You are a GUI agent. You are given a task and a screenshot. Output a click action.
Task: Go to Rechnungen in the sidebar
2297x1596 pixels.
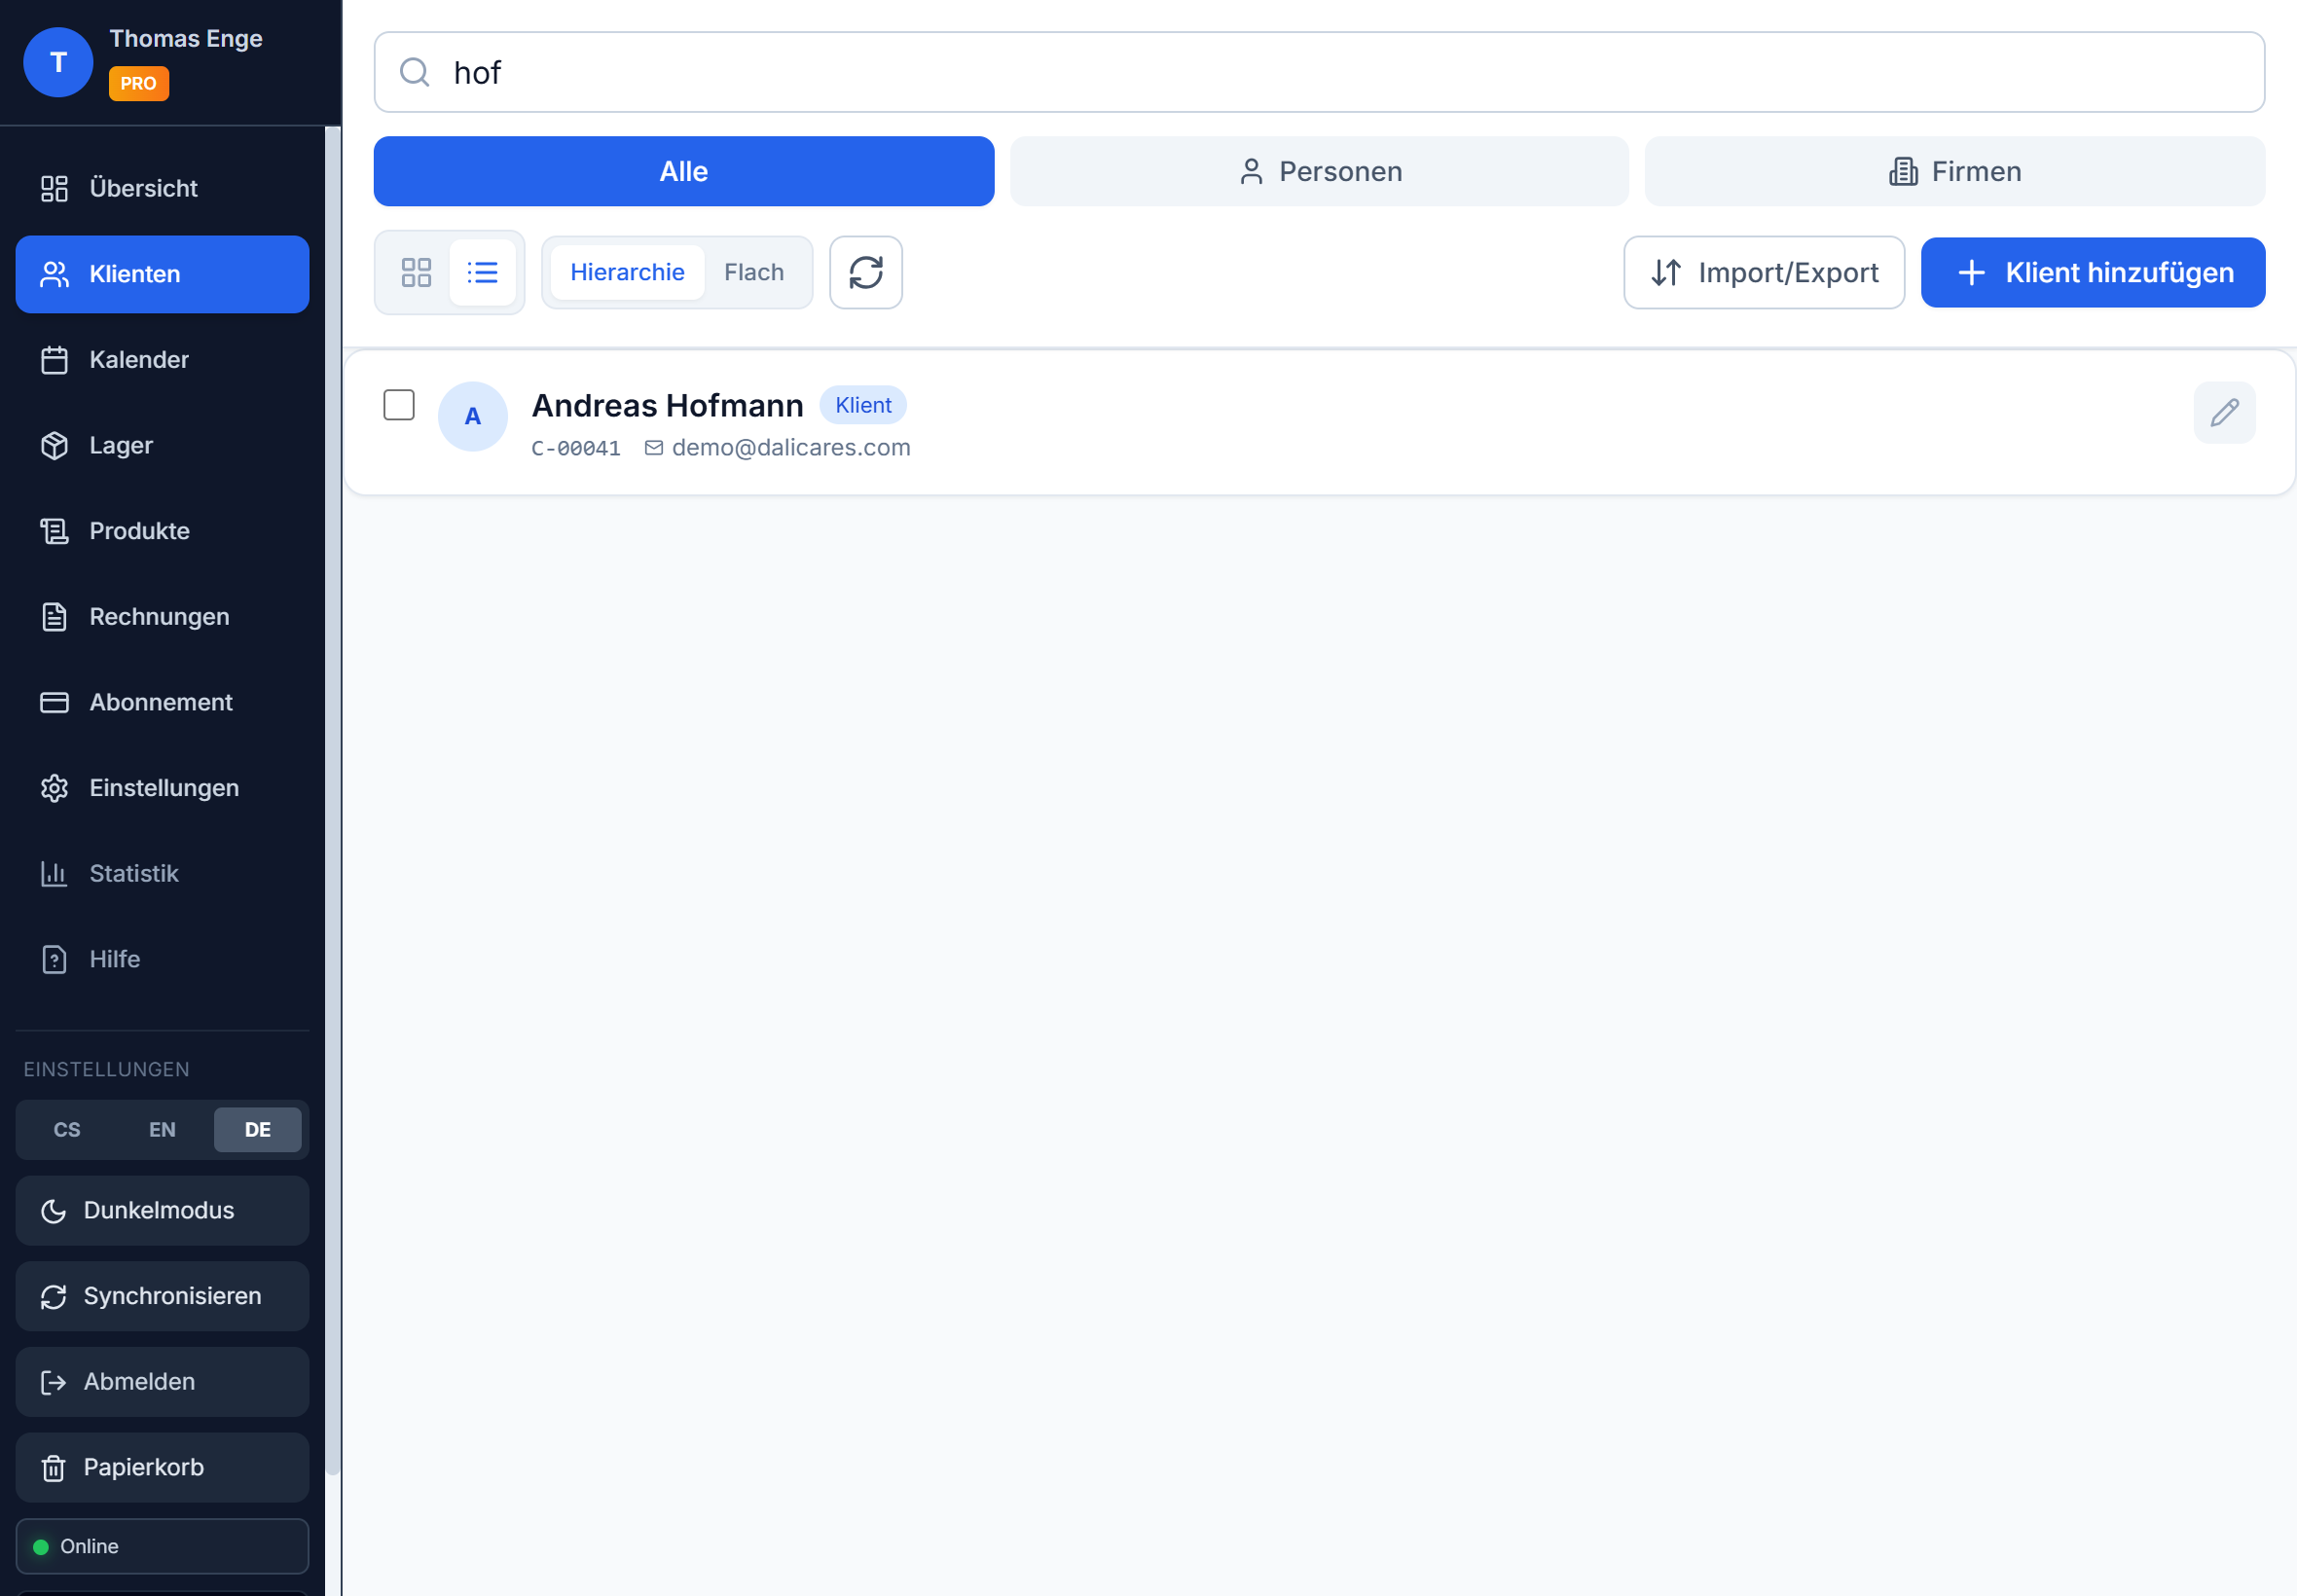click(158, 616)
